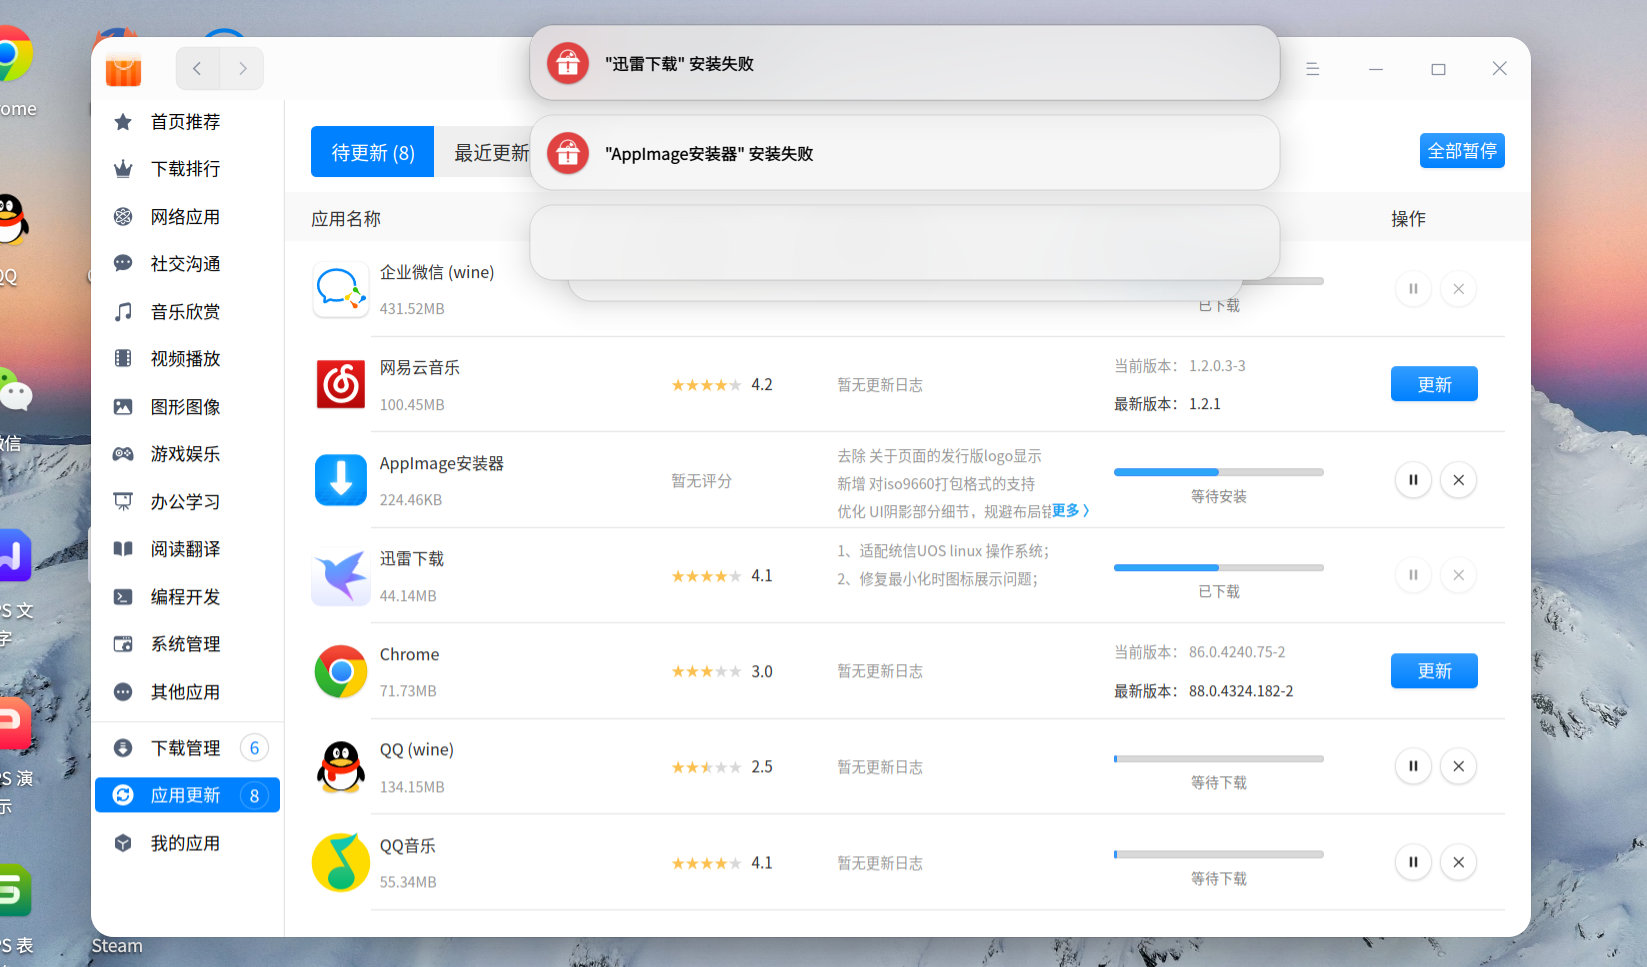The height and width of the screenshot is (967, 1647).
Task: Click the navigate forward arrow
Action: [242, 68]
